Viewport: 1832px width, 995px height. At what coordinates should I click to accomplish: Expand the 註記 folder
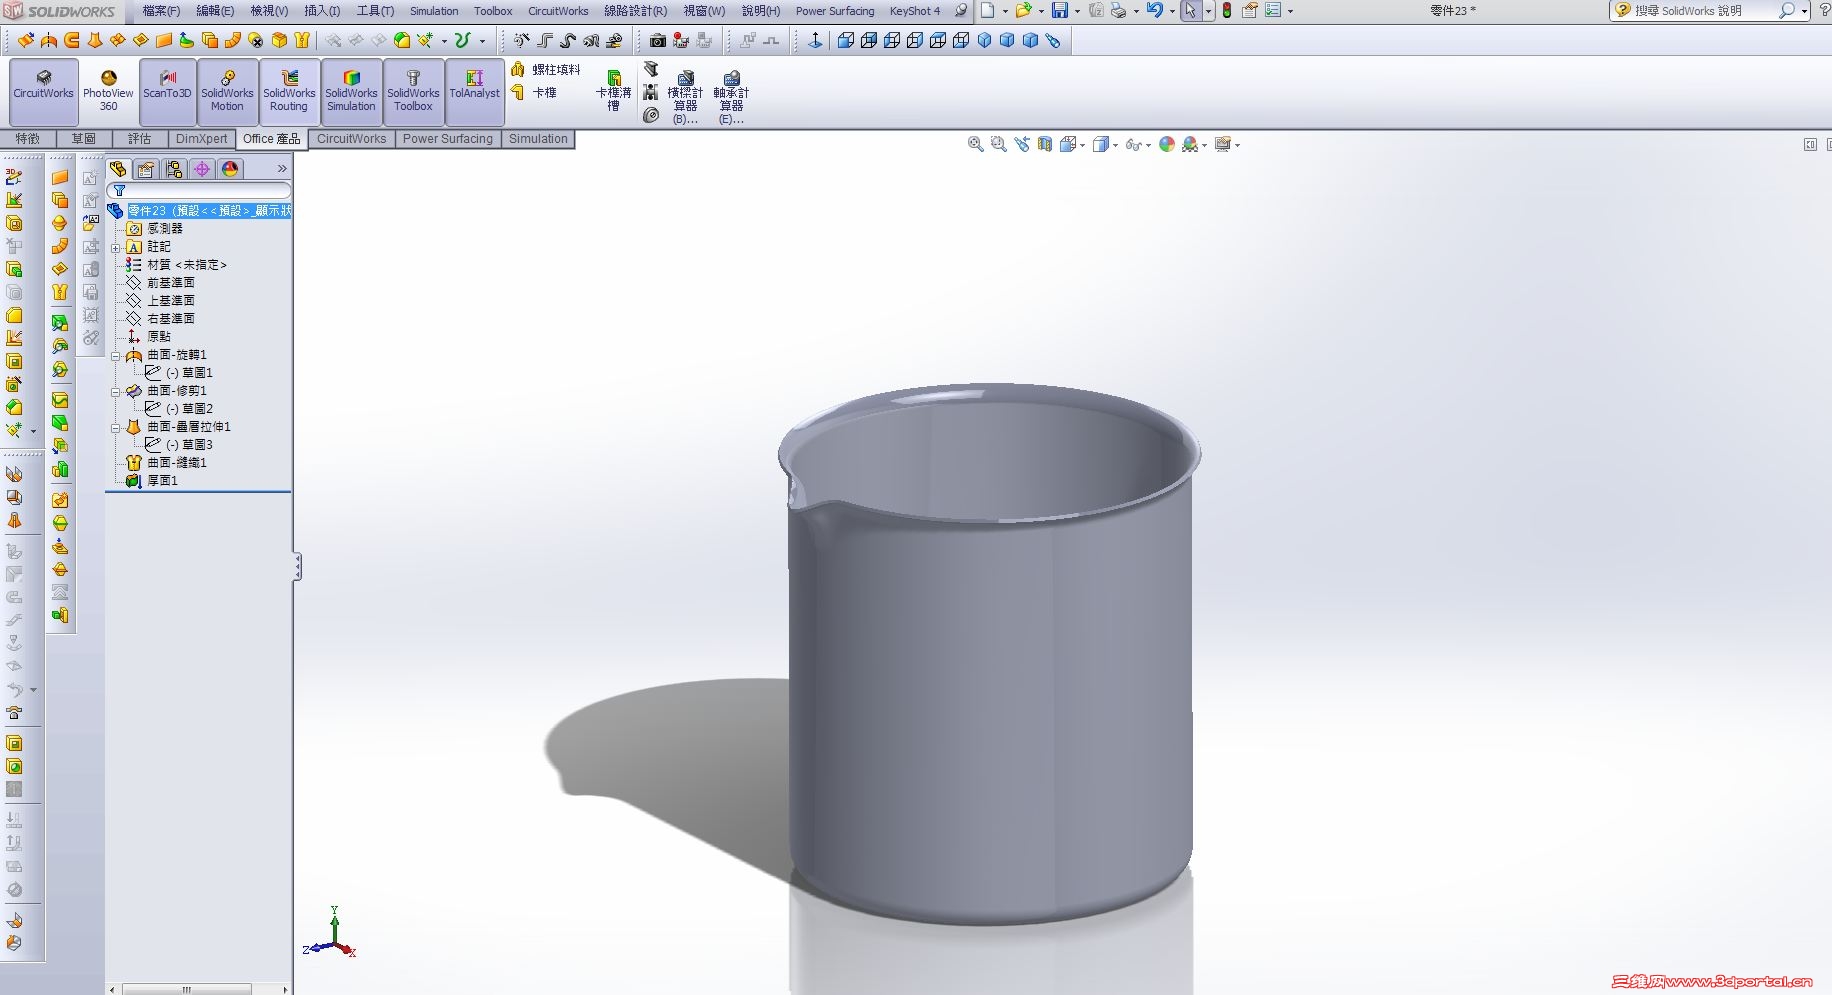pos(116,247)
